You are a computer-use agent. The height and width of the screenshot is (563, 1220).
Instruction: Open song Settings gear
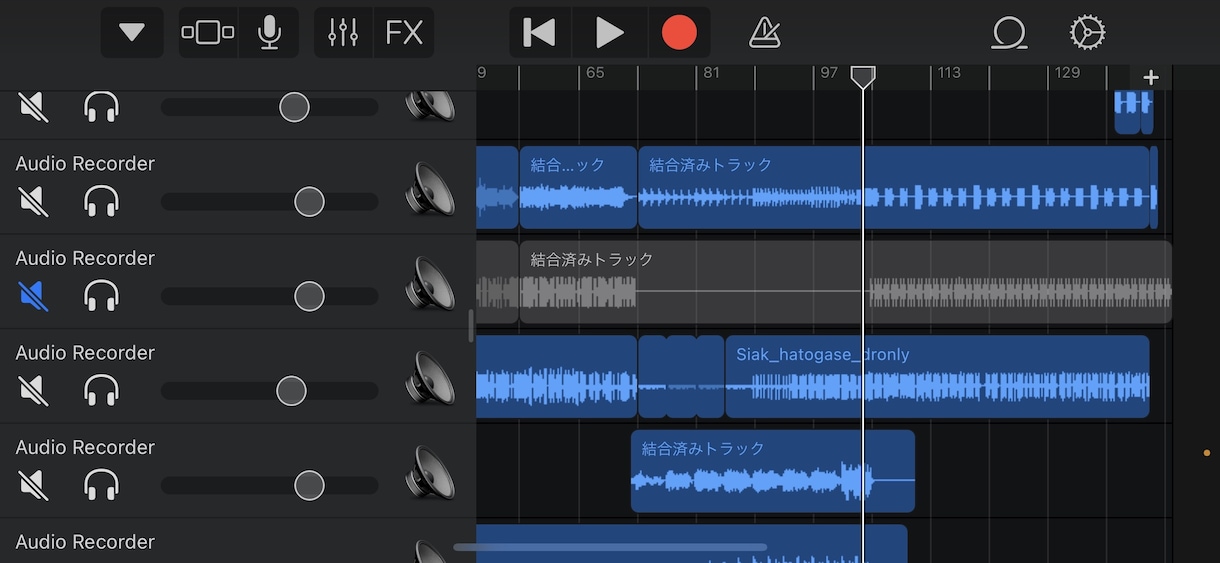pyautogui.click(x=1087, y=33)
